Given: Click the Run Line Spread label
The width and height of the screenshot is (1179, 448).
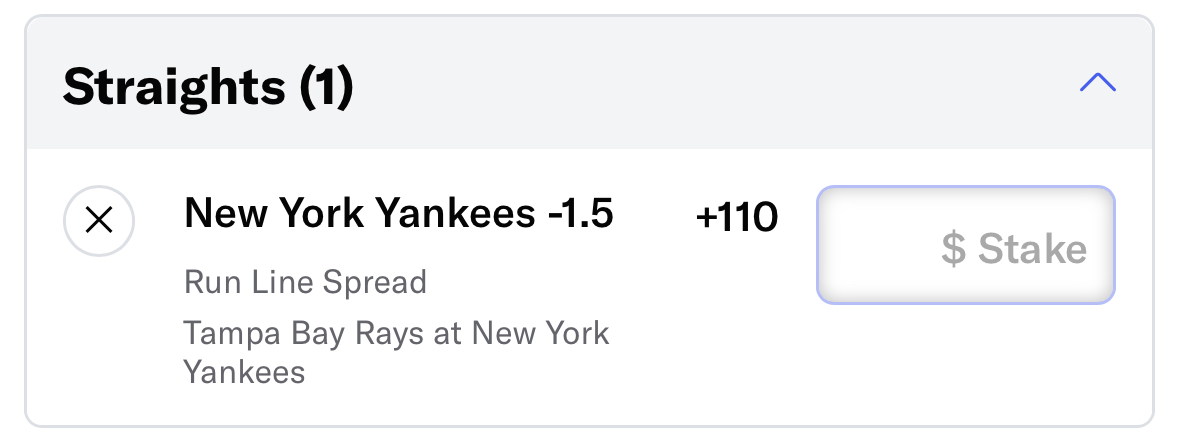Looking at the screenshot, I should click(x=305, y=283).
